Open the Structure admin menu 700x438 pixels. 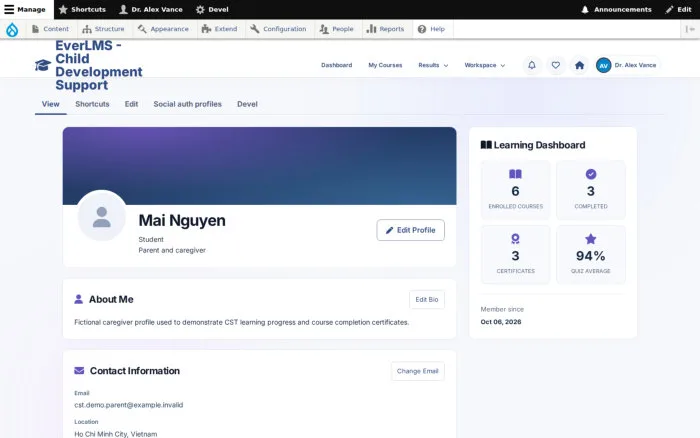tap(104, 29)
